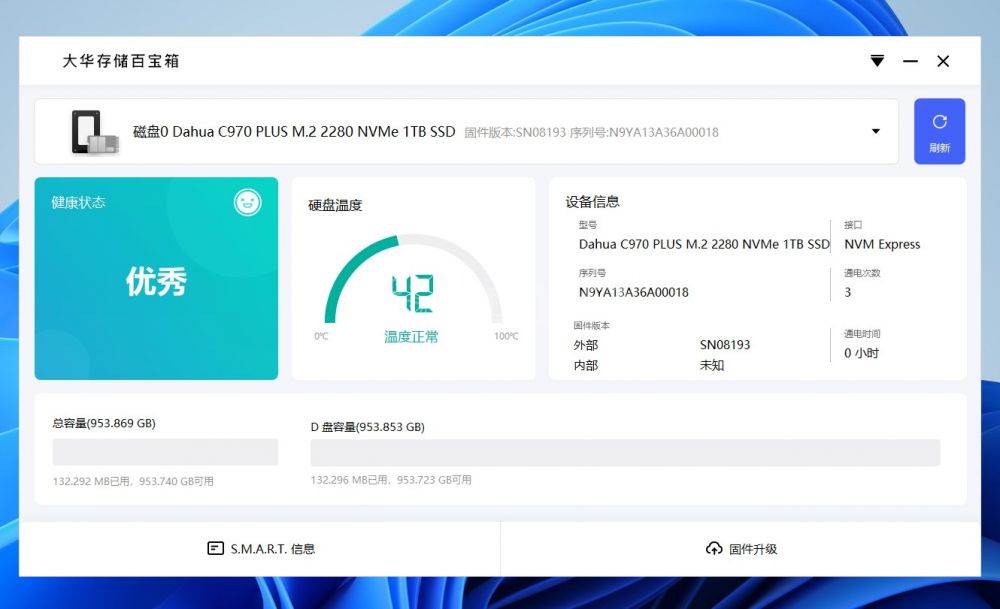Open the S.M.A.R.T. 信息 tab

[260, 549]
